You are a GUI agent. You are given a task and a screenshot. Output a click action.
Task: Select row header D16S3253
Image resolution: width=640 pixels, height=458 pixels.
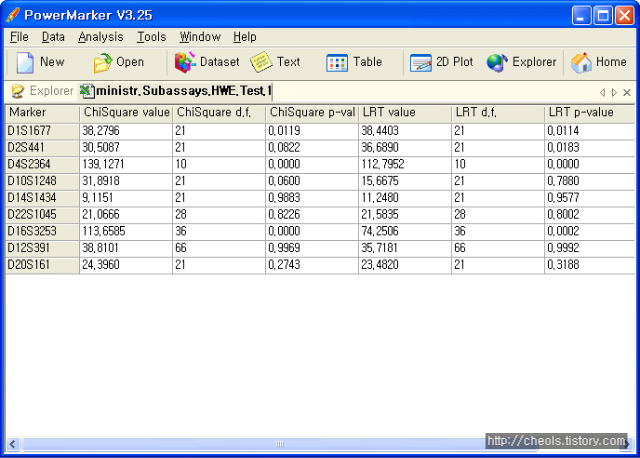click(x=42, y=231)
